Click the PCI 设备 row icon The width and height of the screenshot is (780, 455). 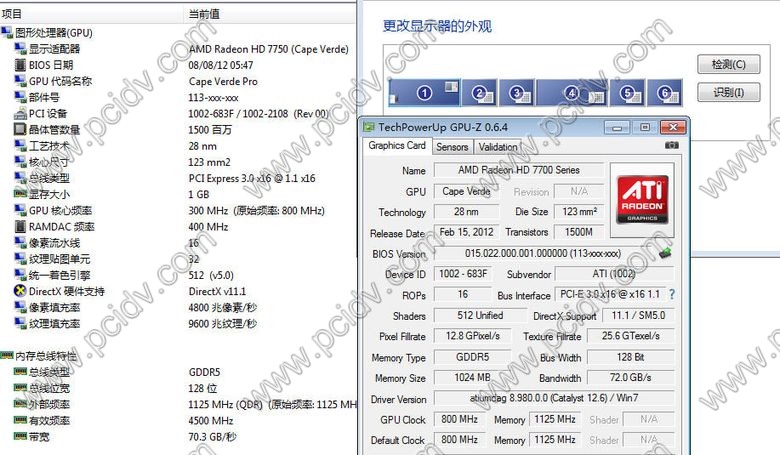(x=20, y=114)
